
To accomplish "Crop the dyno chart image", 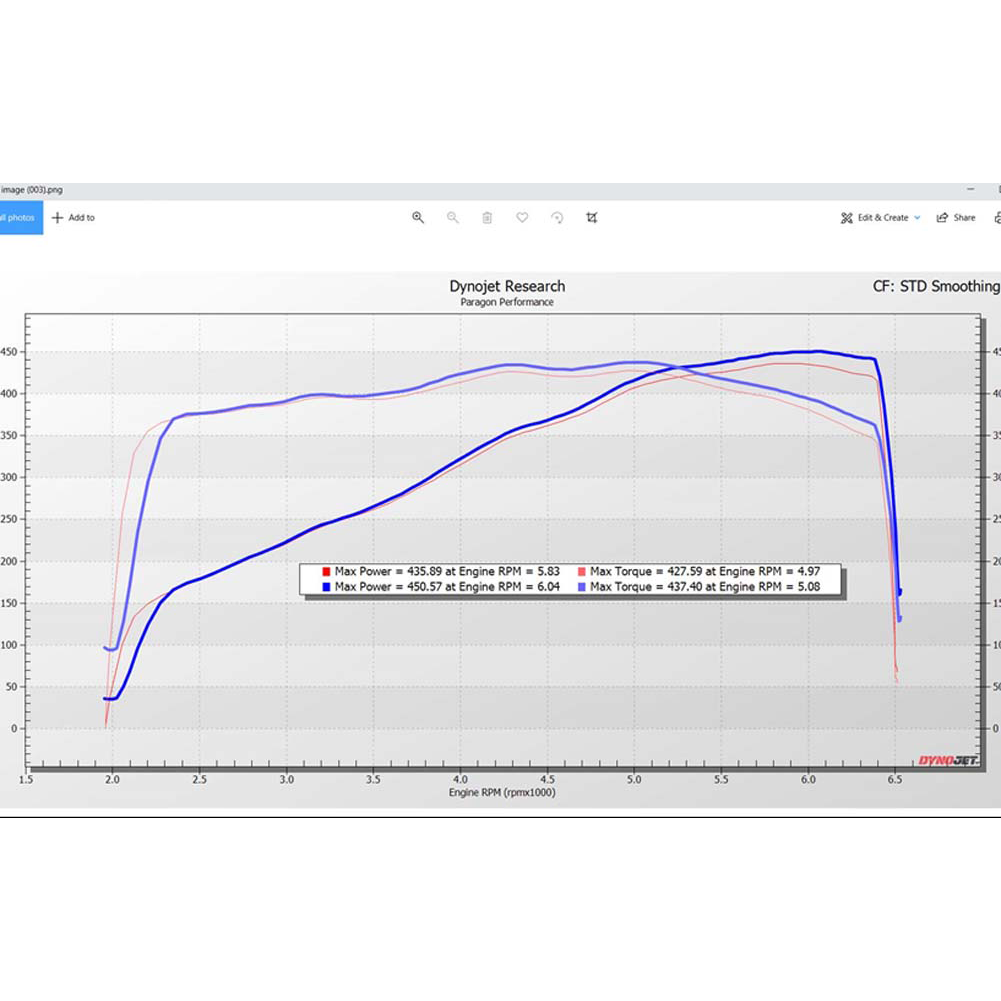I will pos(592,217).
